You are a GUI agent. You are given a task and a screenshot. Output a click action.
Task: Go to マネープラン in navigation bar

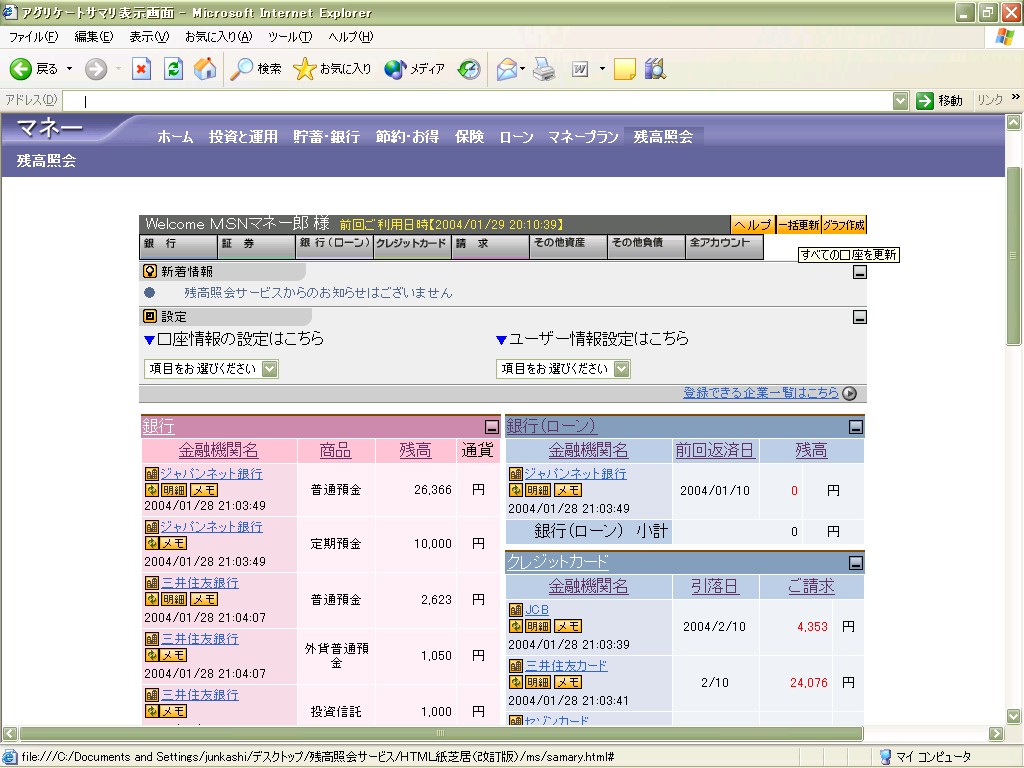[583, 136]
